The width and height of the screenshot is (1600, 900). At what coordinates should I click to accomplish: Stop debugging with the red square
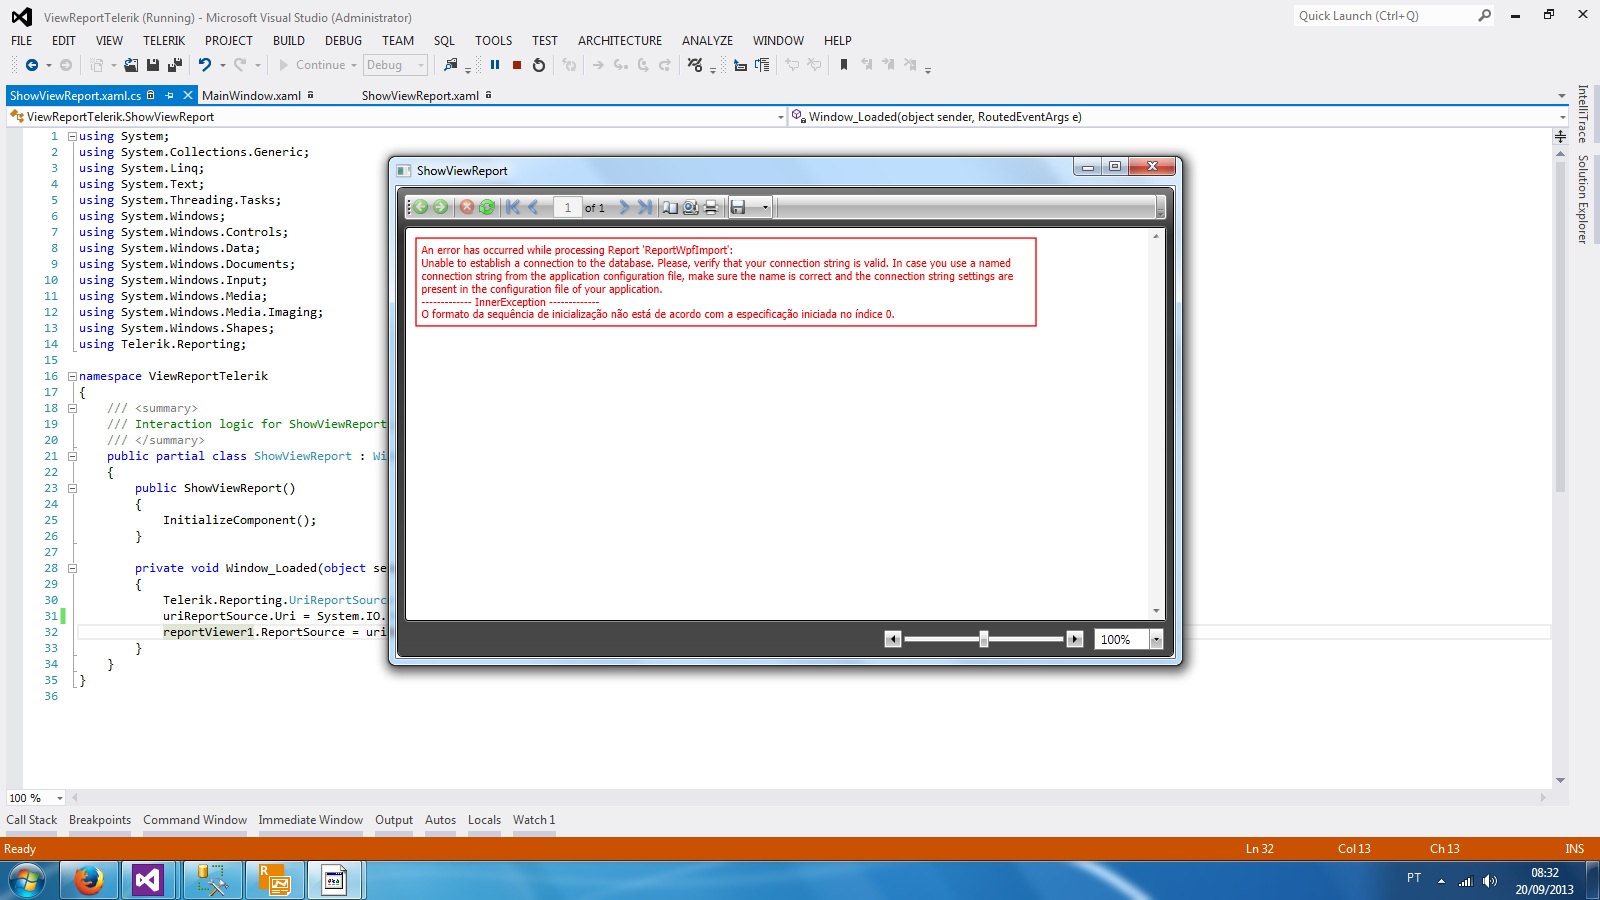click(517, 65)
